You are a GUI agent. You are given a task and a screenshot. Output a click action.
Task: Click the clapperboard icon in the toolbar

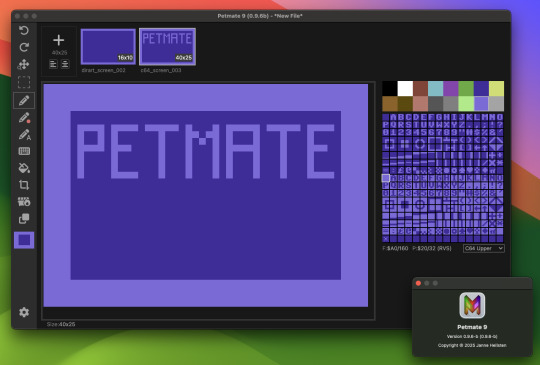(x=24, y=202)
